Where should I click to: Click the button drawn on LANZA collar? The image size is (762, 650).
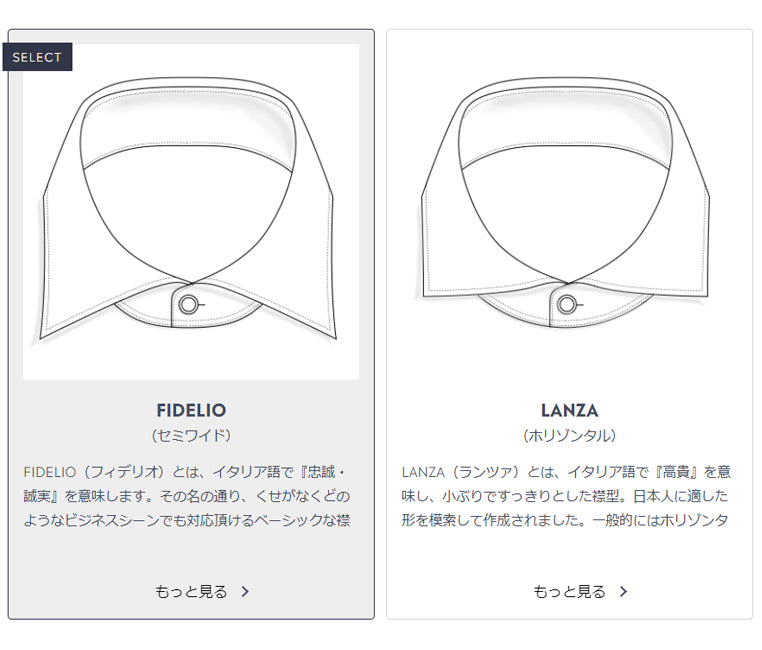(567, 304)
